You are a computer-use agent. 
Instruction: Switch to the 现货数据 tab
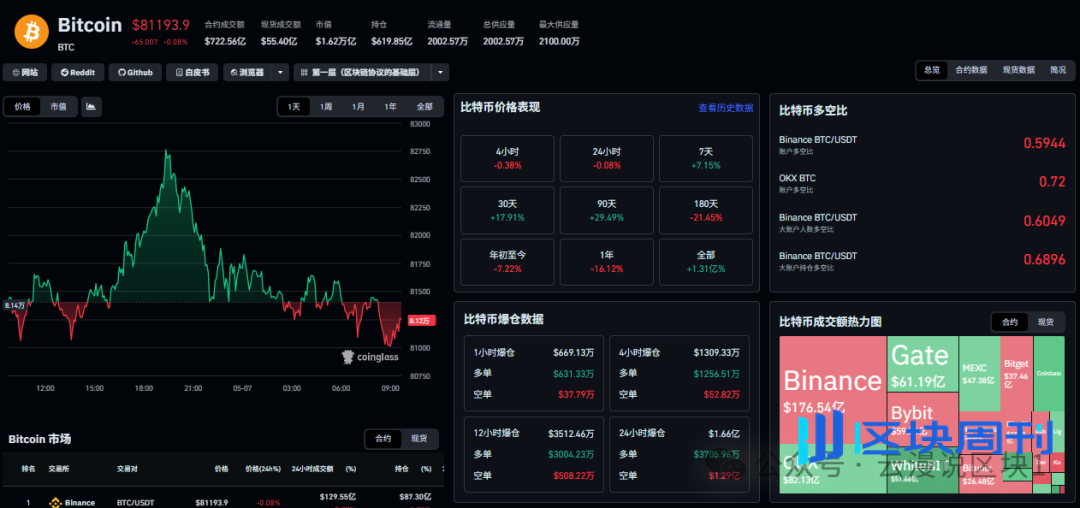[x=1019, y=70]
